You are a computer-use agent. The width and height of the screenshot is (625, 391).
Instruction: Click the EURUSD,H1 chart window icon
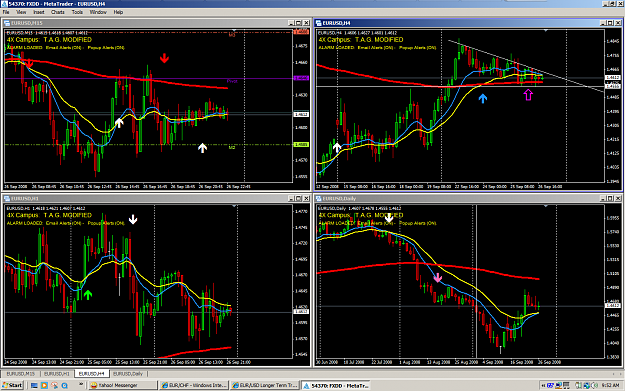pyautogui.click(x=7, y=198)
